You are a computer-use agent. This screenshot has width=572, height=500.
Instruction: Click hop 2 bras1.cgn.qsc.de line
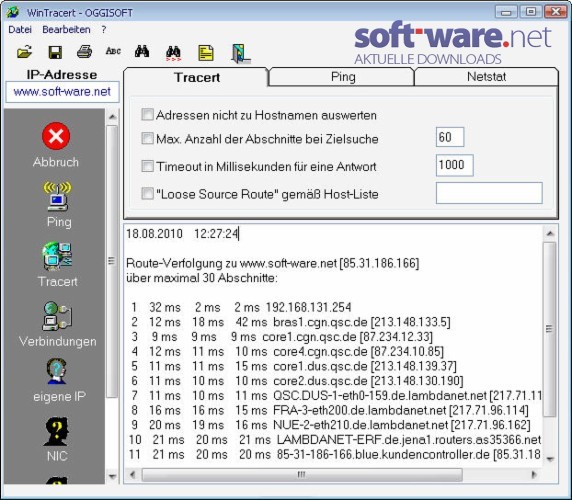click(290, 322)
